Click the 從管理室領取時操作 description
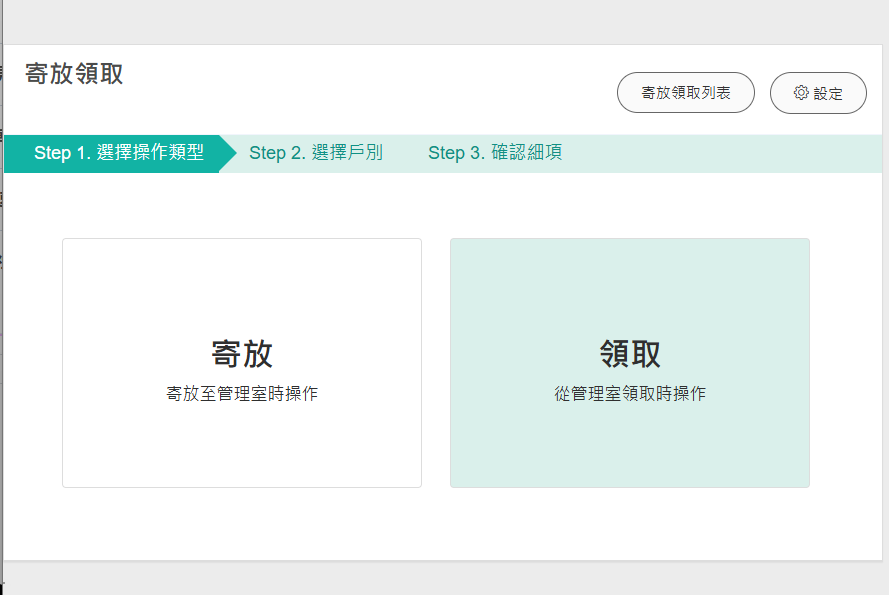Viewport: 889px width, 595px height. click(629, 394)
